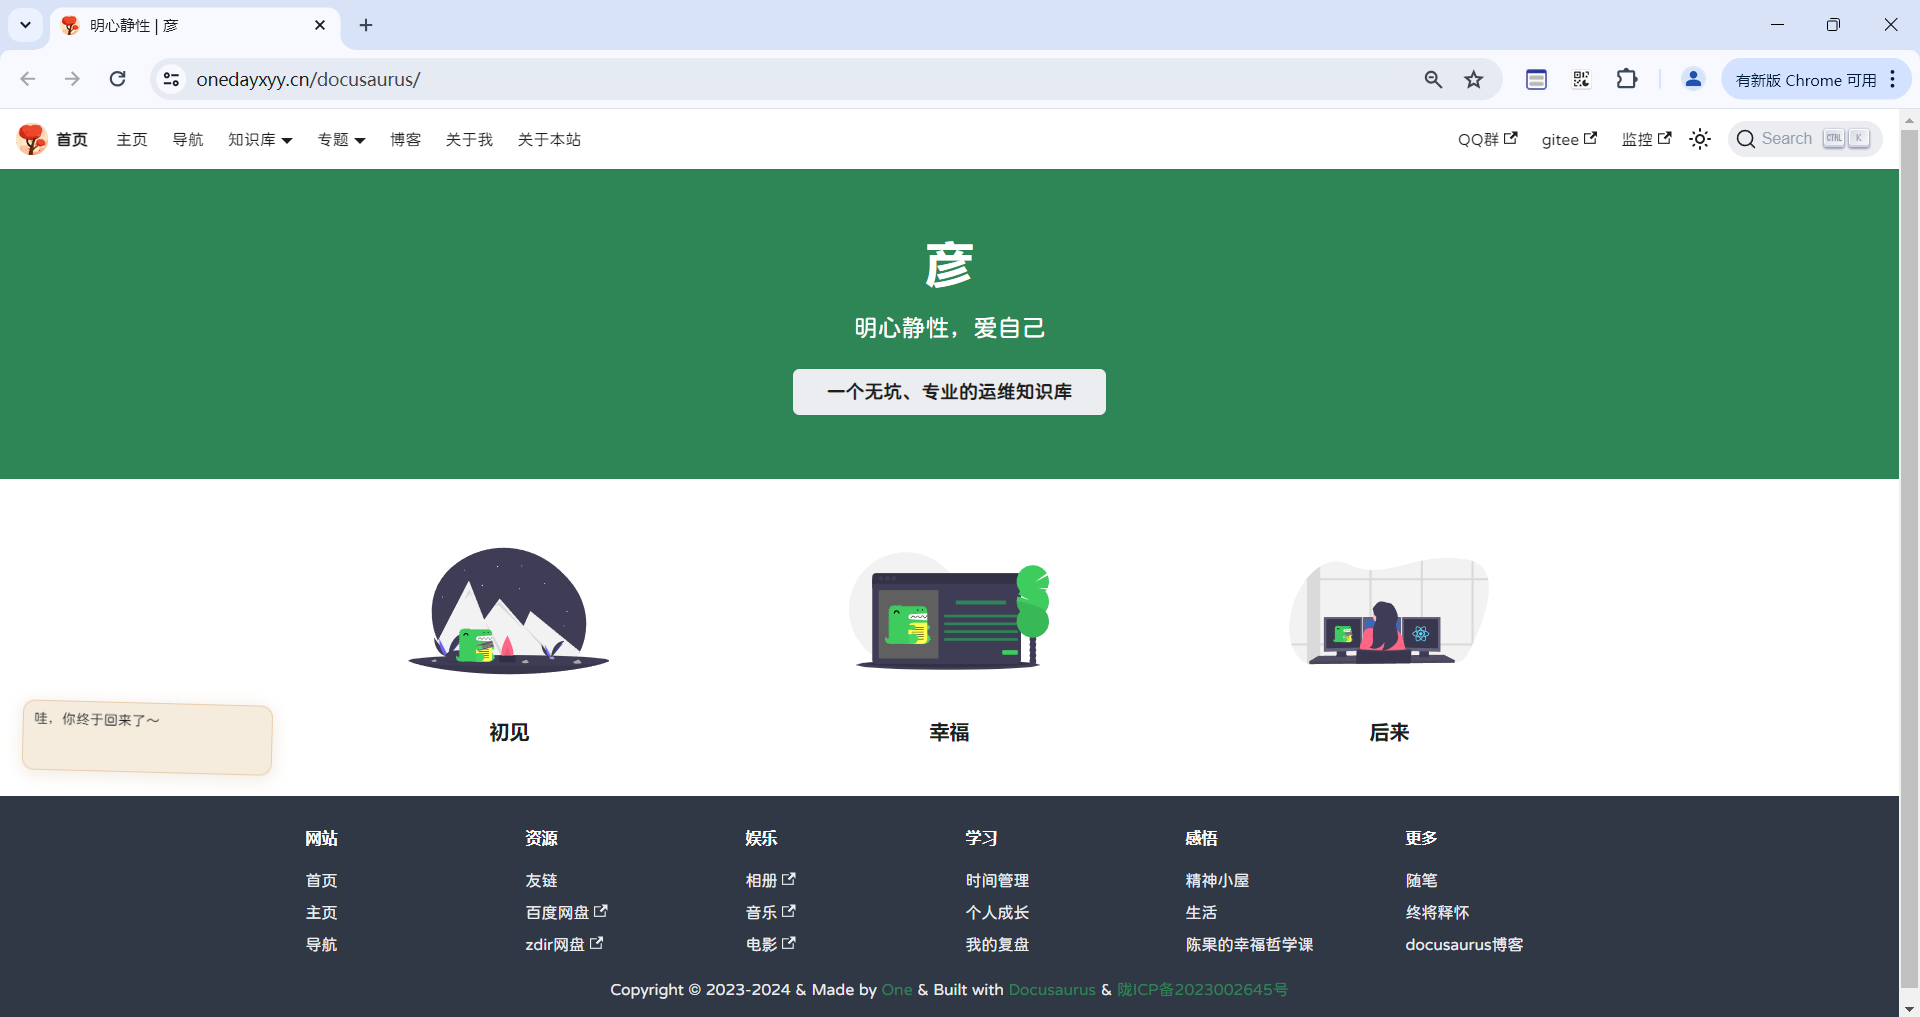This screenshot has width=1920, height=1017.
Task: Select 博客 in the navigation bar
Action: (x=405, y=139)
